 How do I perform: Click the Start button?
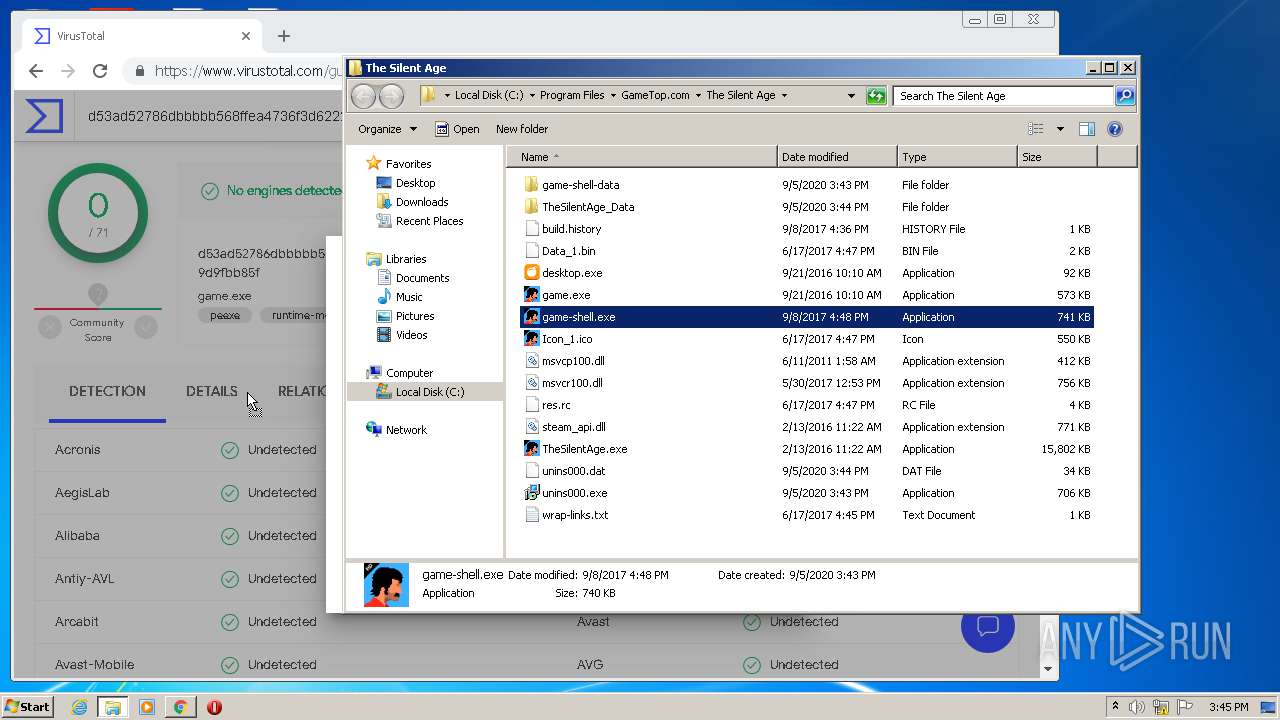[28, 707]
